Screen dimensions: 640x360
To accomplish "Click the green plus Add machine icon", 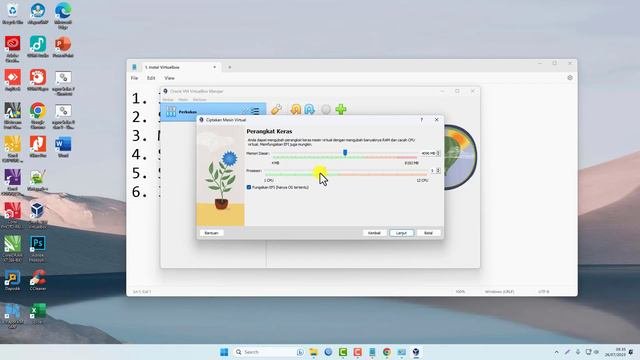I will (341, 109).
